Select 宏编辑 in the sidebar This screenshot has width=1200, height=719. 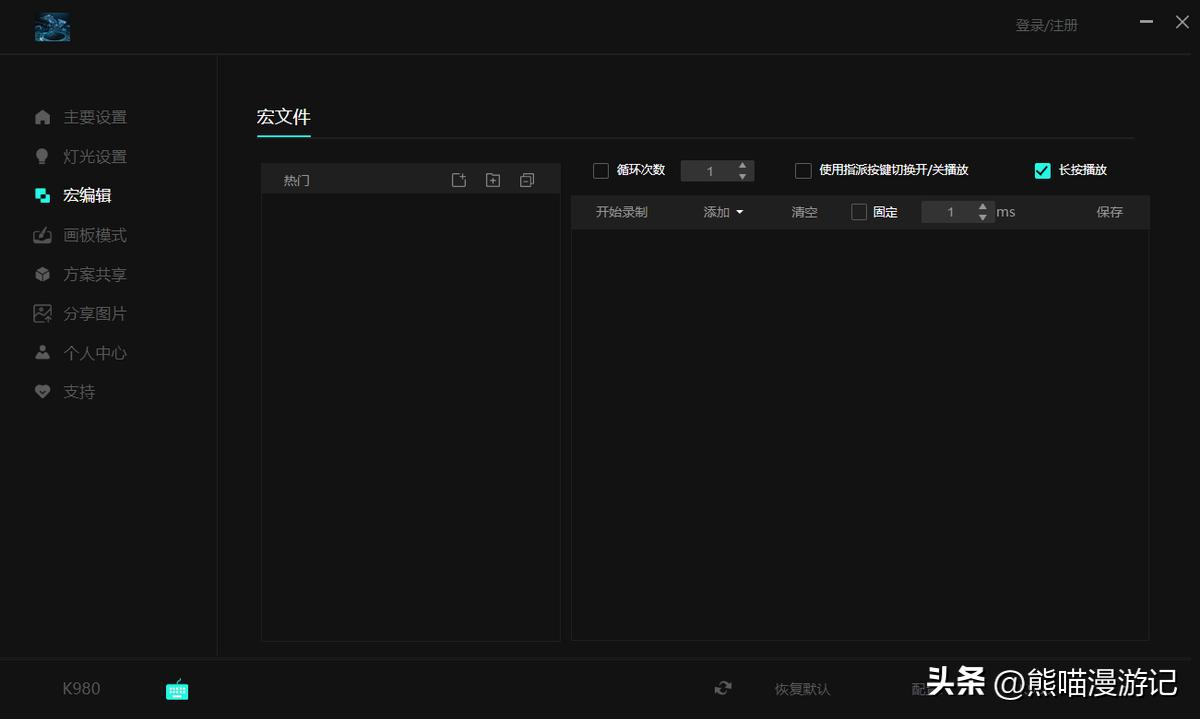point(95,195)
